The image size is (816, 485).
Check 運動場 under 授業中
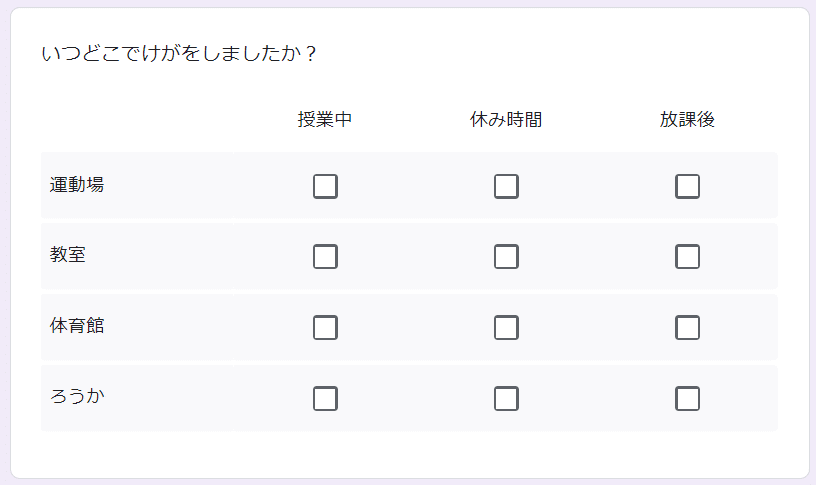(325, 187)
